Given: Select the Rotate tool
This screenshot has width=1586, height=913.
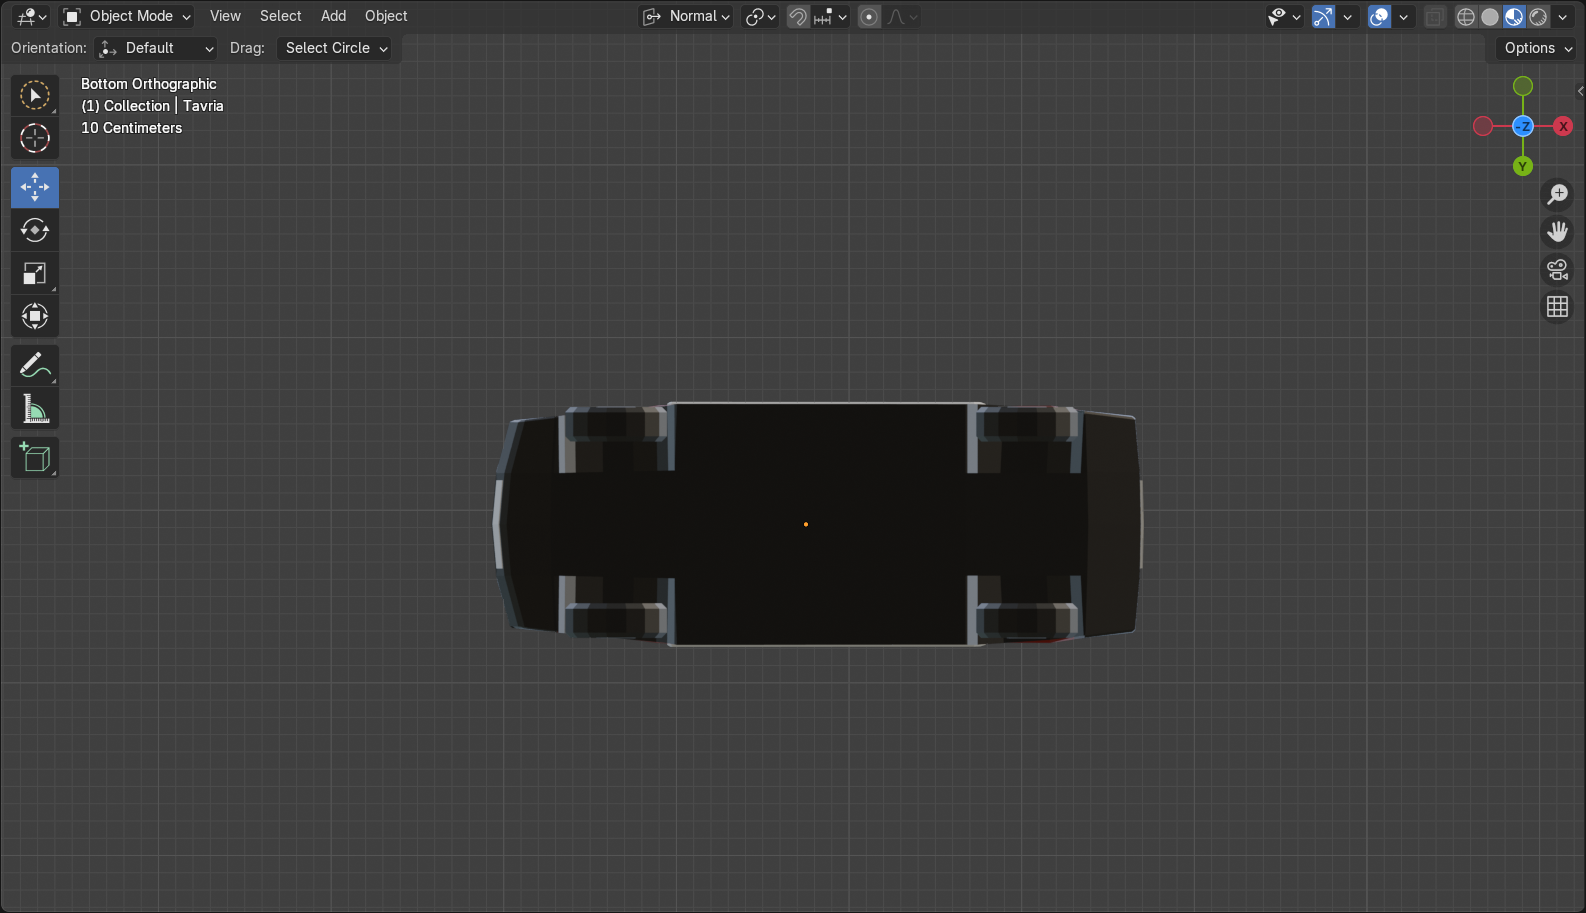Looking at the screenshot, I should [35, 230].
